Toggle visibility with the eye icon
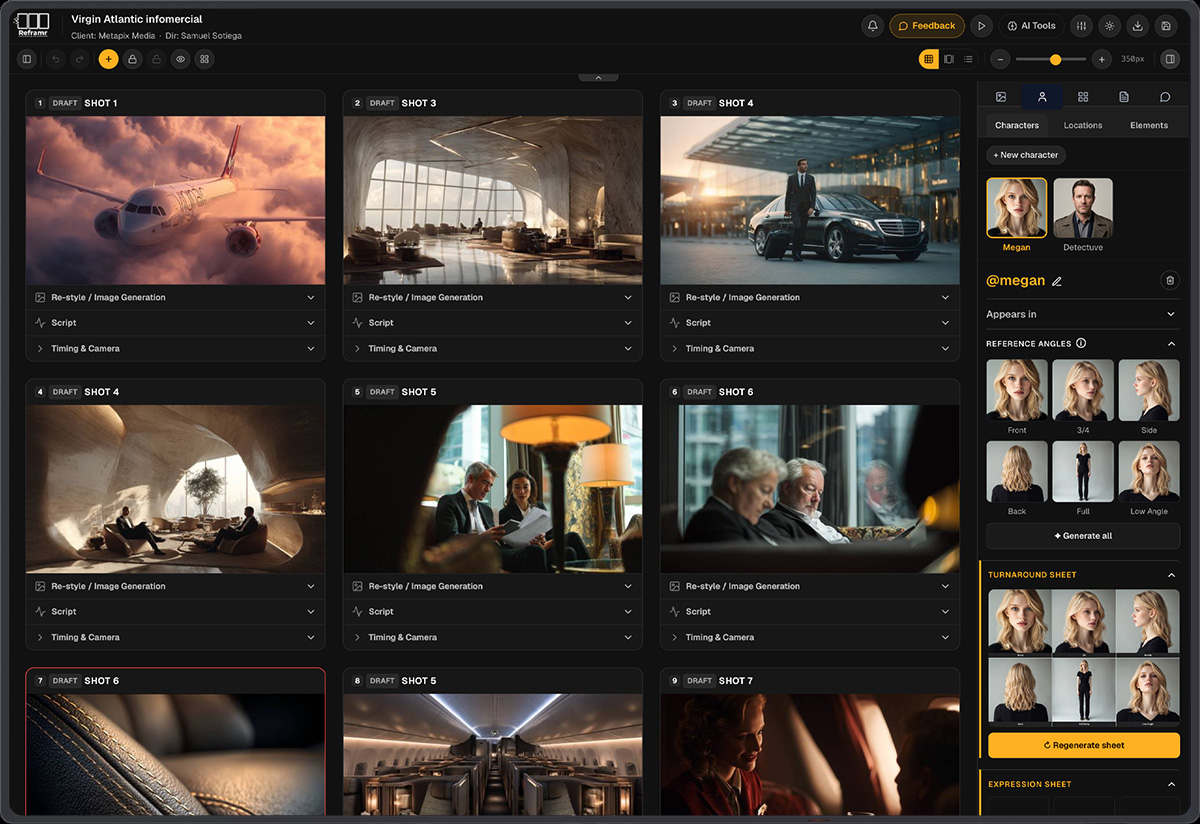1200x824 pixels. tap(180, 59)
